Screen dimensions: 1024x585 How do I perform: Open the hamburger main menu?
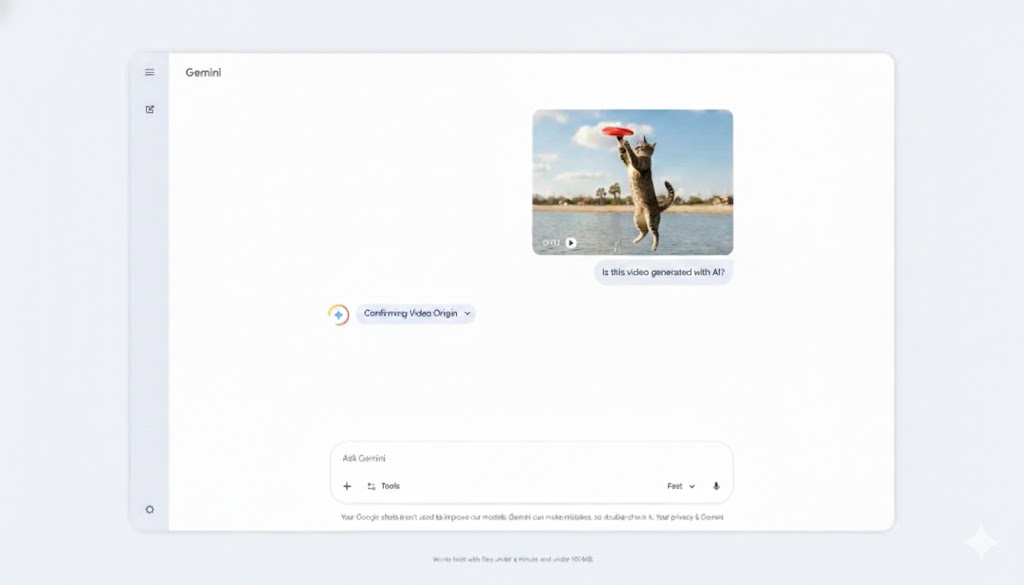(150, 72)
